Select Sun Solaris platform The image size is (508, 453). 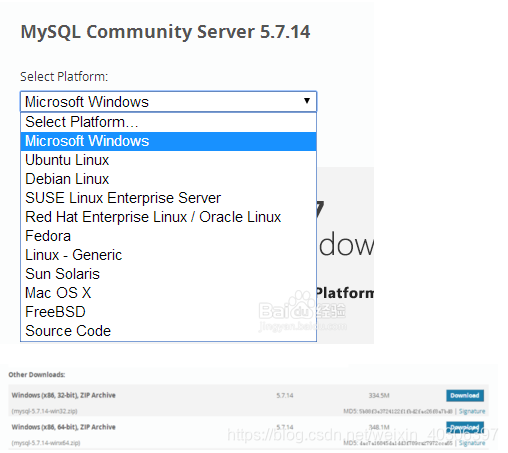168,274
